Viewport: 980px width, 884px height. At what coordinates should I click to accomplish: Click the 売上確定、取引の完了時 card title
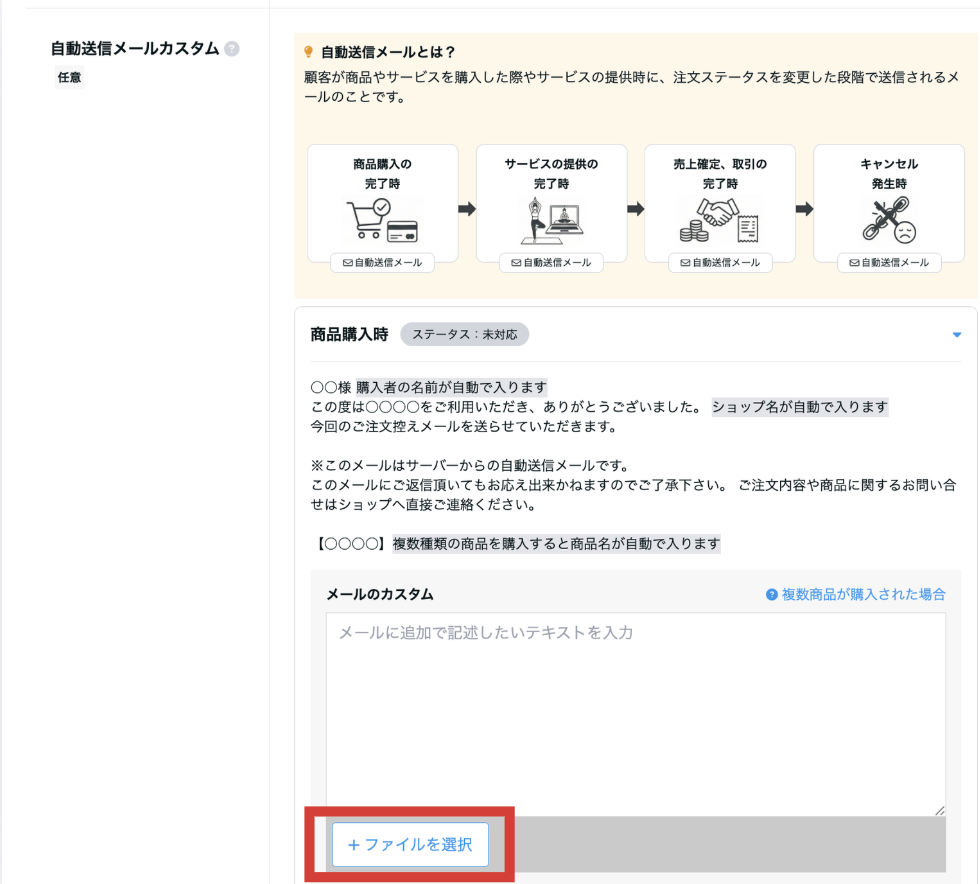[720, 174]
